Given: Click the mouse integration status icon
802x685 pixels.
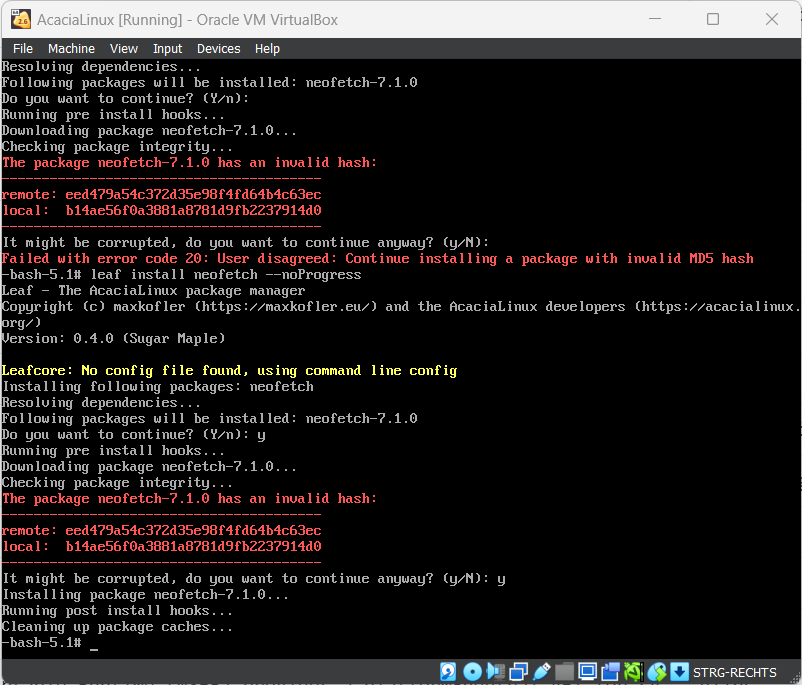Looking at the screenshot, I should [657, 671].
